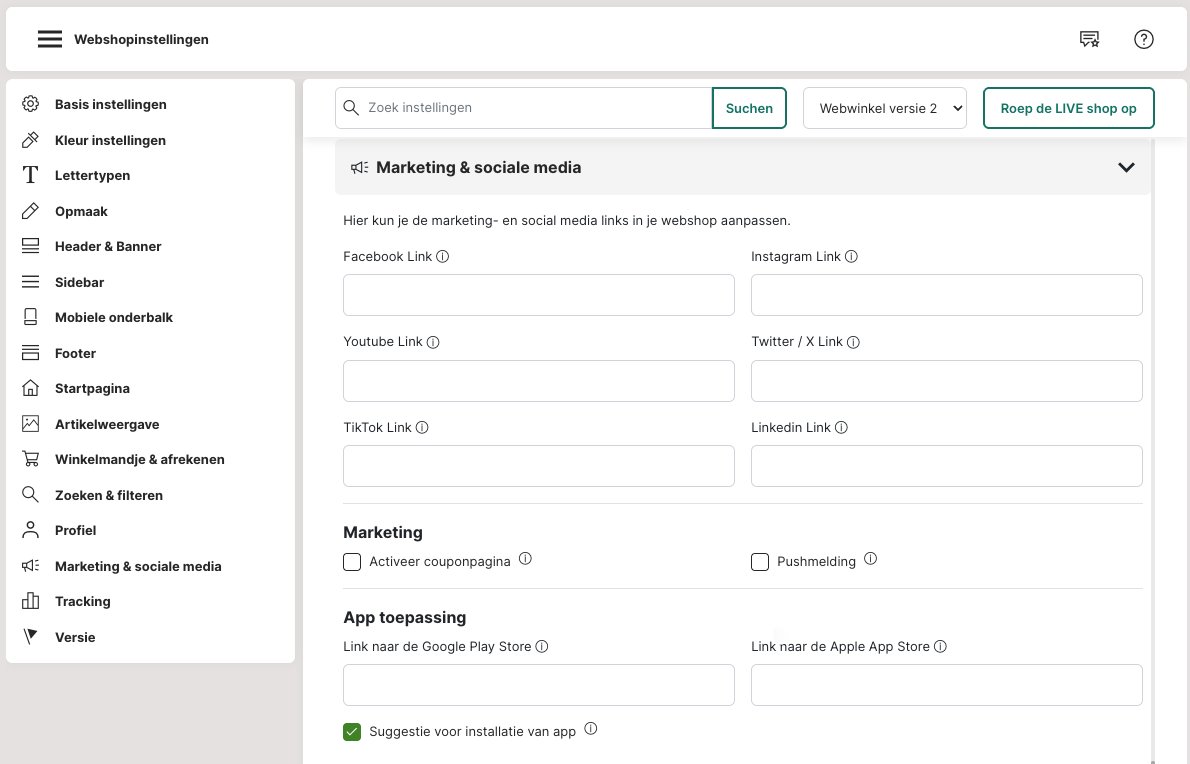Collapse the Marketing & sociale media section
Image resolution: width=1190 pixels, height=764 pixels.
1126,168
